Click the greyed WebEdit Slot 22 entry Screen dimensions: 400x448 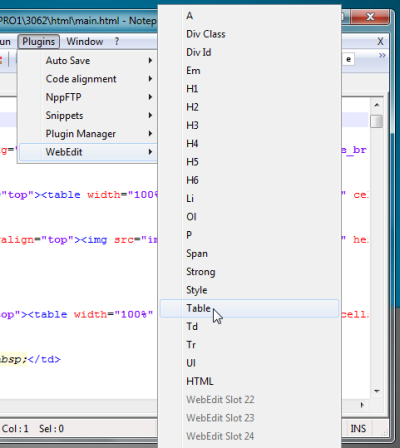pos(249,400)
